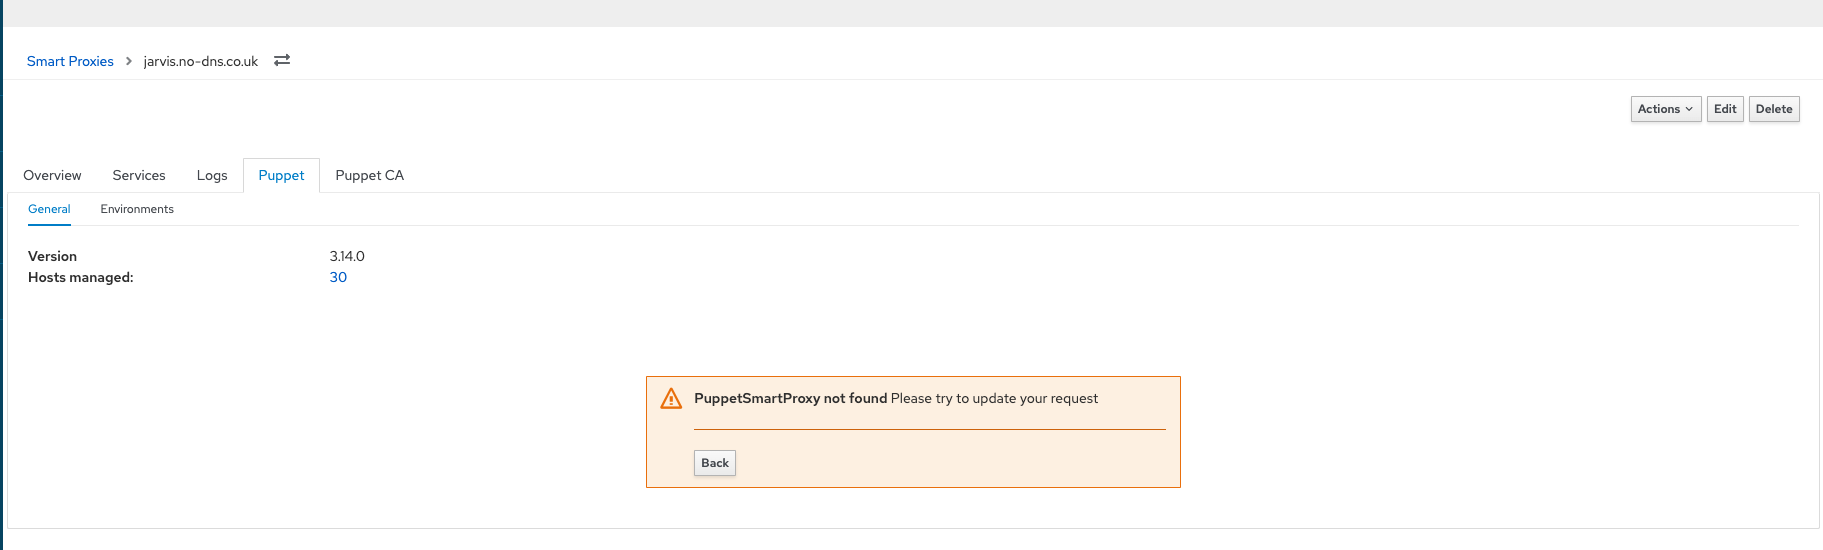
Task: Click the PuppetSmartProxy not found message
Action: (x=791, y=398)
